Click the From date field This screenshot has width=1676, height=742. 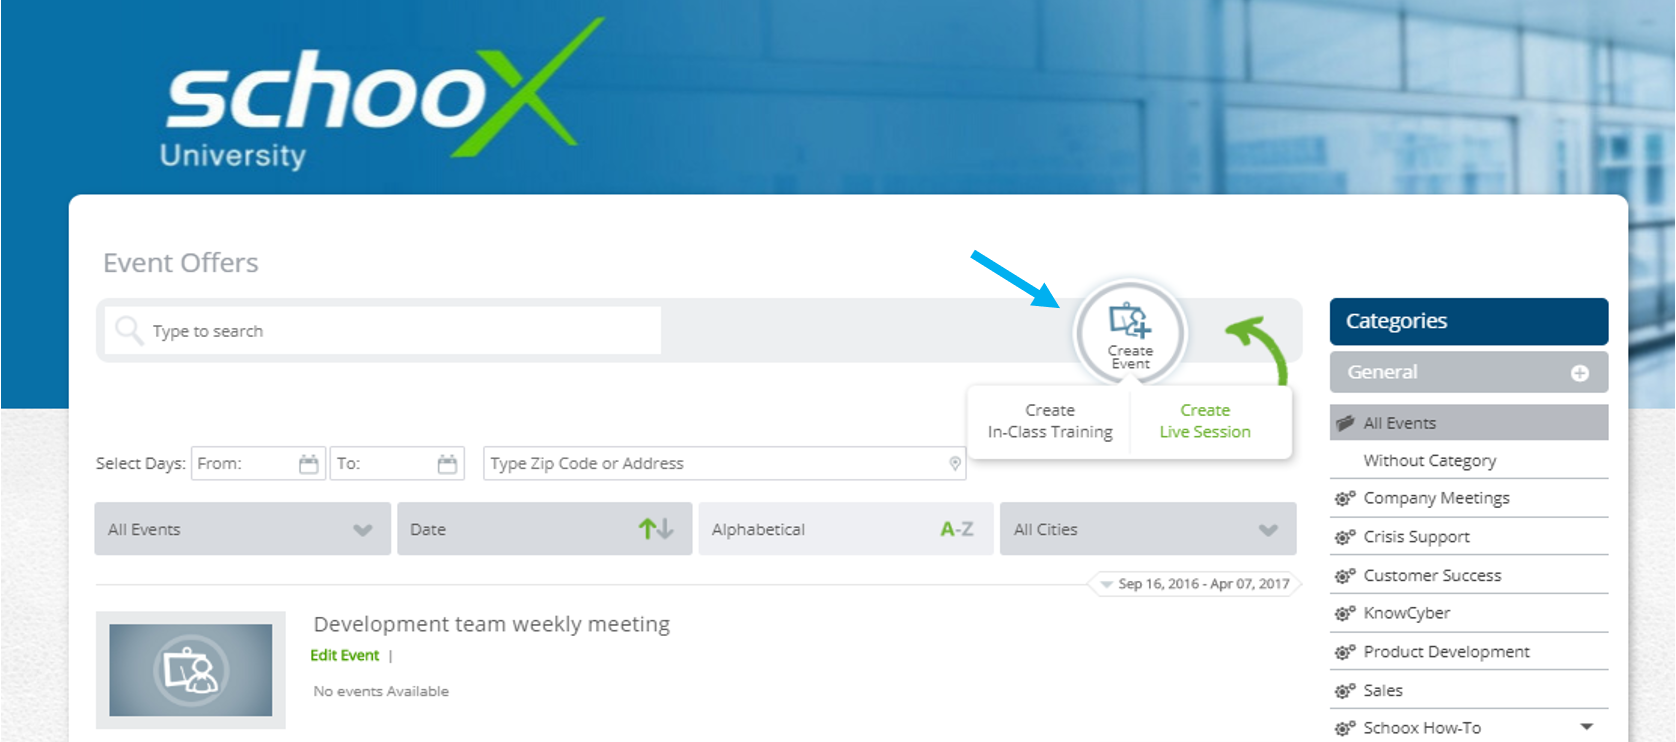258,463
